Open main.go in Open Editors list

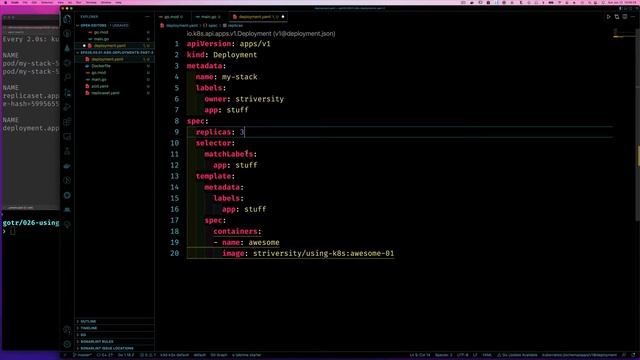pyautogui.click(x=115, y=39)
